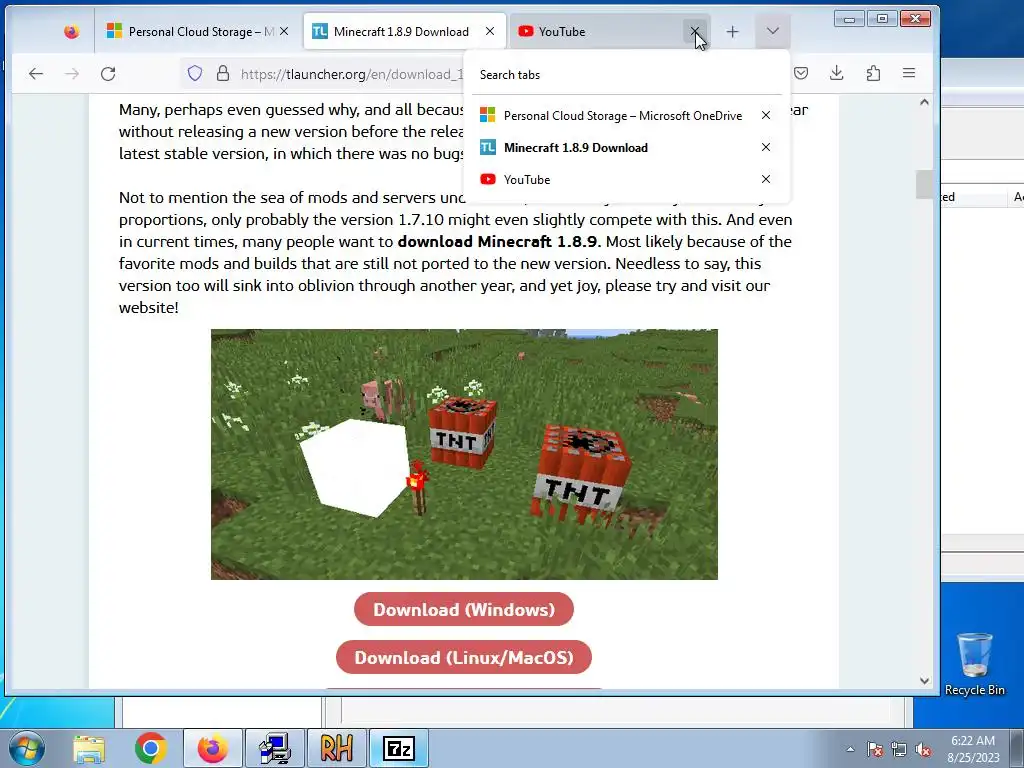Screen dimensions: 1024x768
Task: Click the Download (Linux/MacOS) button
Action: [x=464, y=657]
